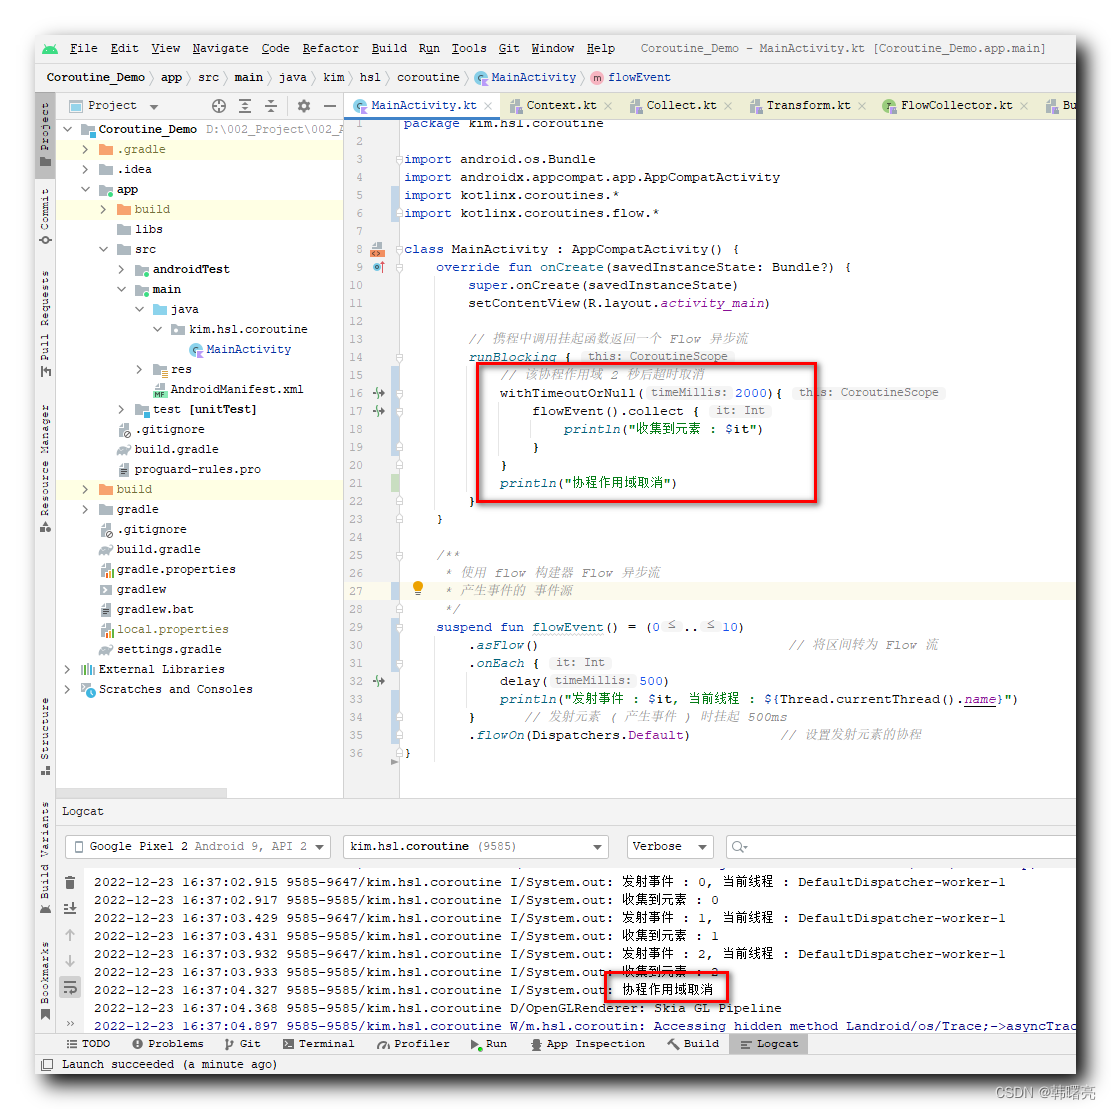Hide the Project panel with minus icon

[x=329, y=106]
